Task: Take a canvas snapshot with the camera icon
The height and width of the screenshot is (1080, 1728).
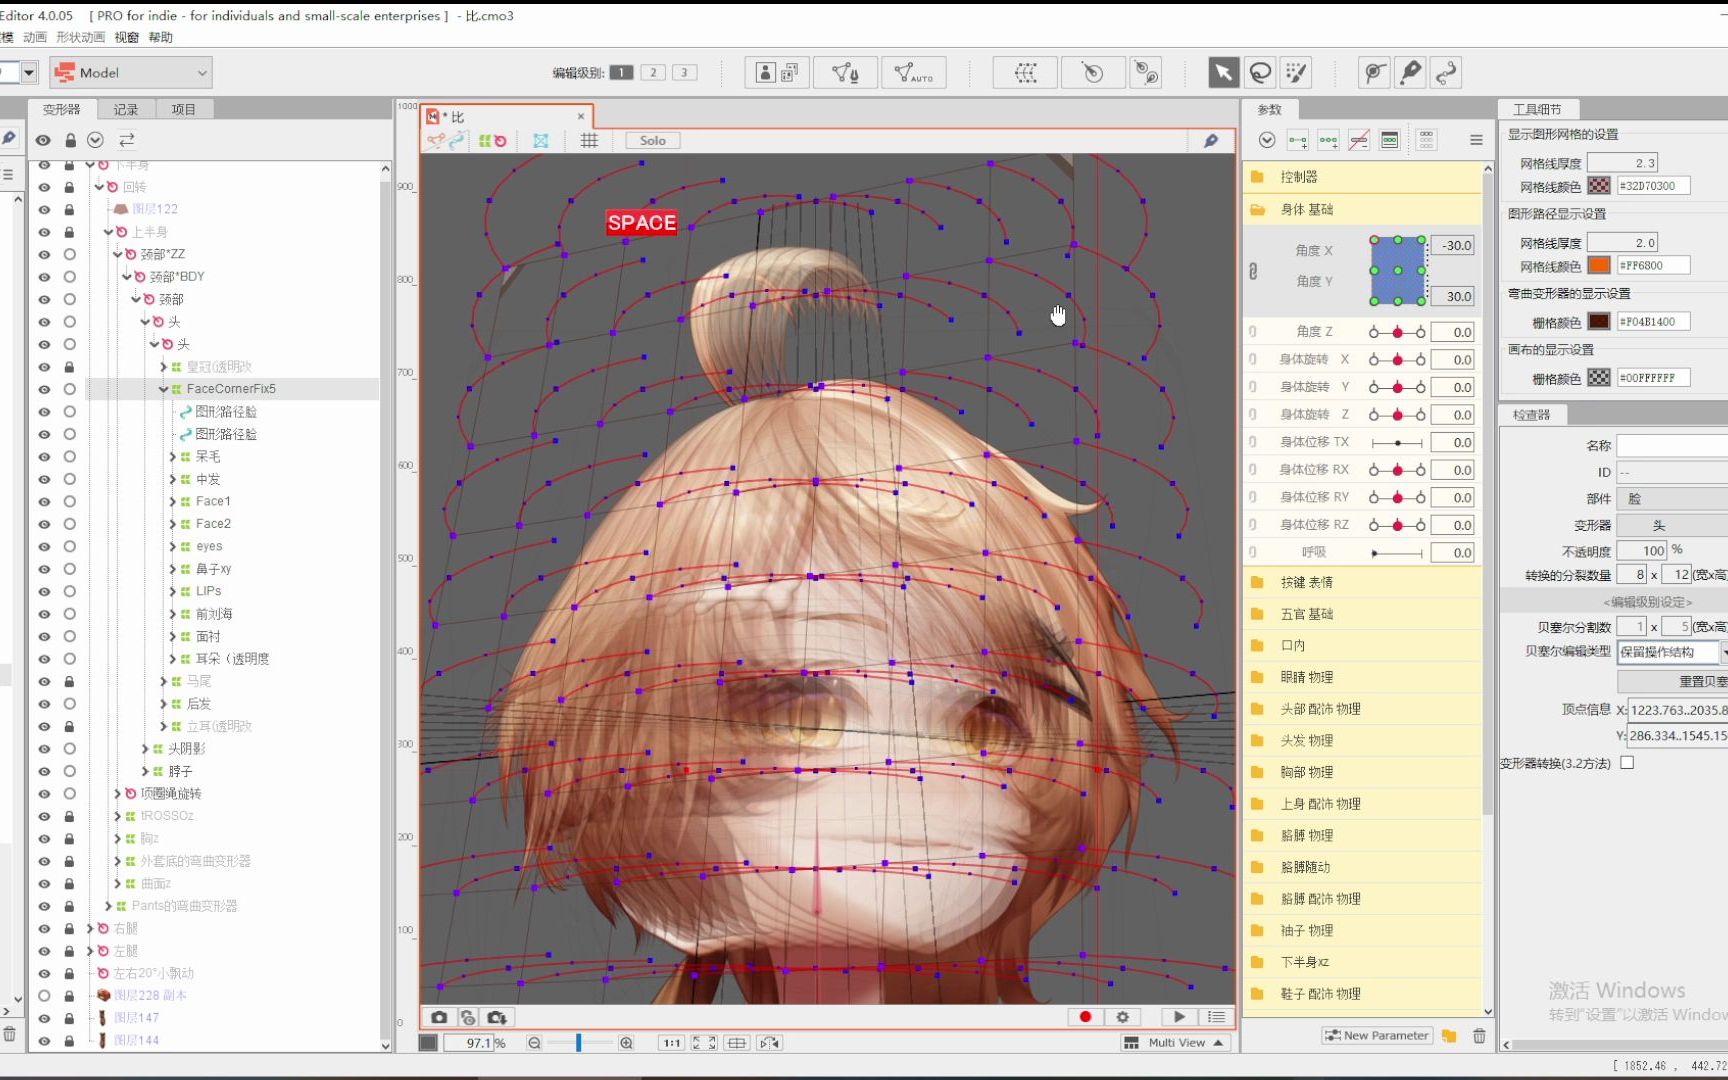Action: click(439, 1017)
